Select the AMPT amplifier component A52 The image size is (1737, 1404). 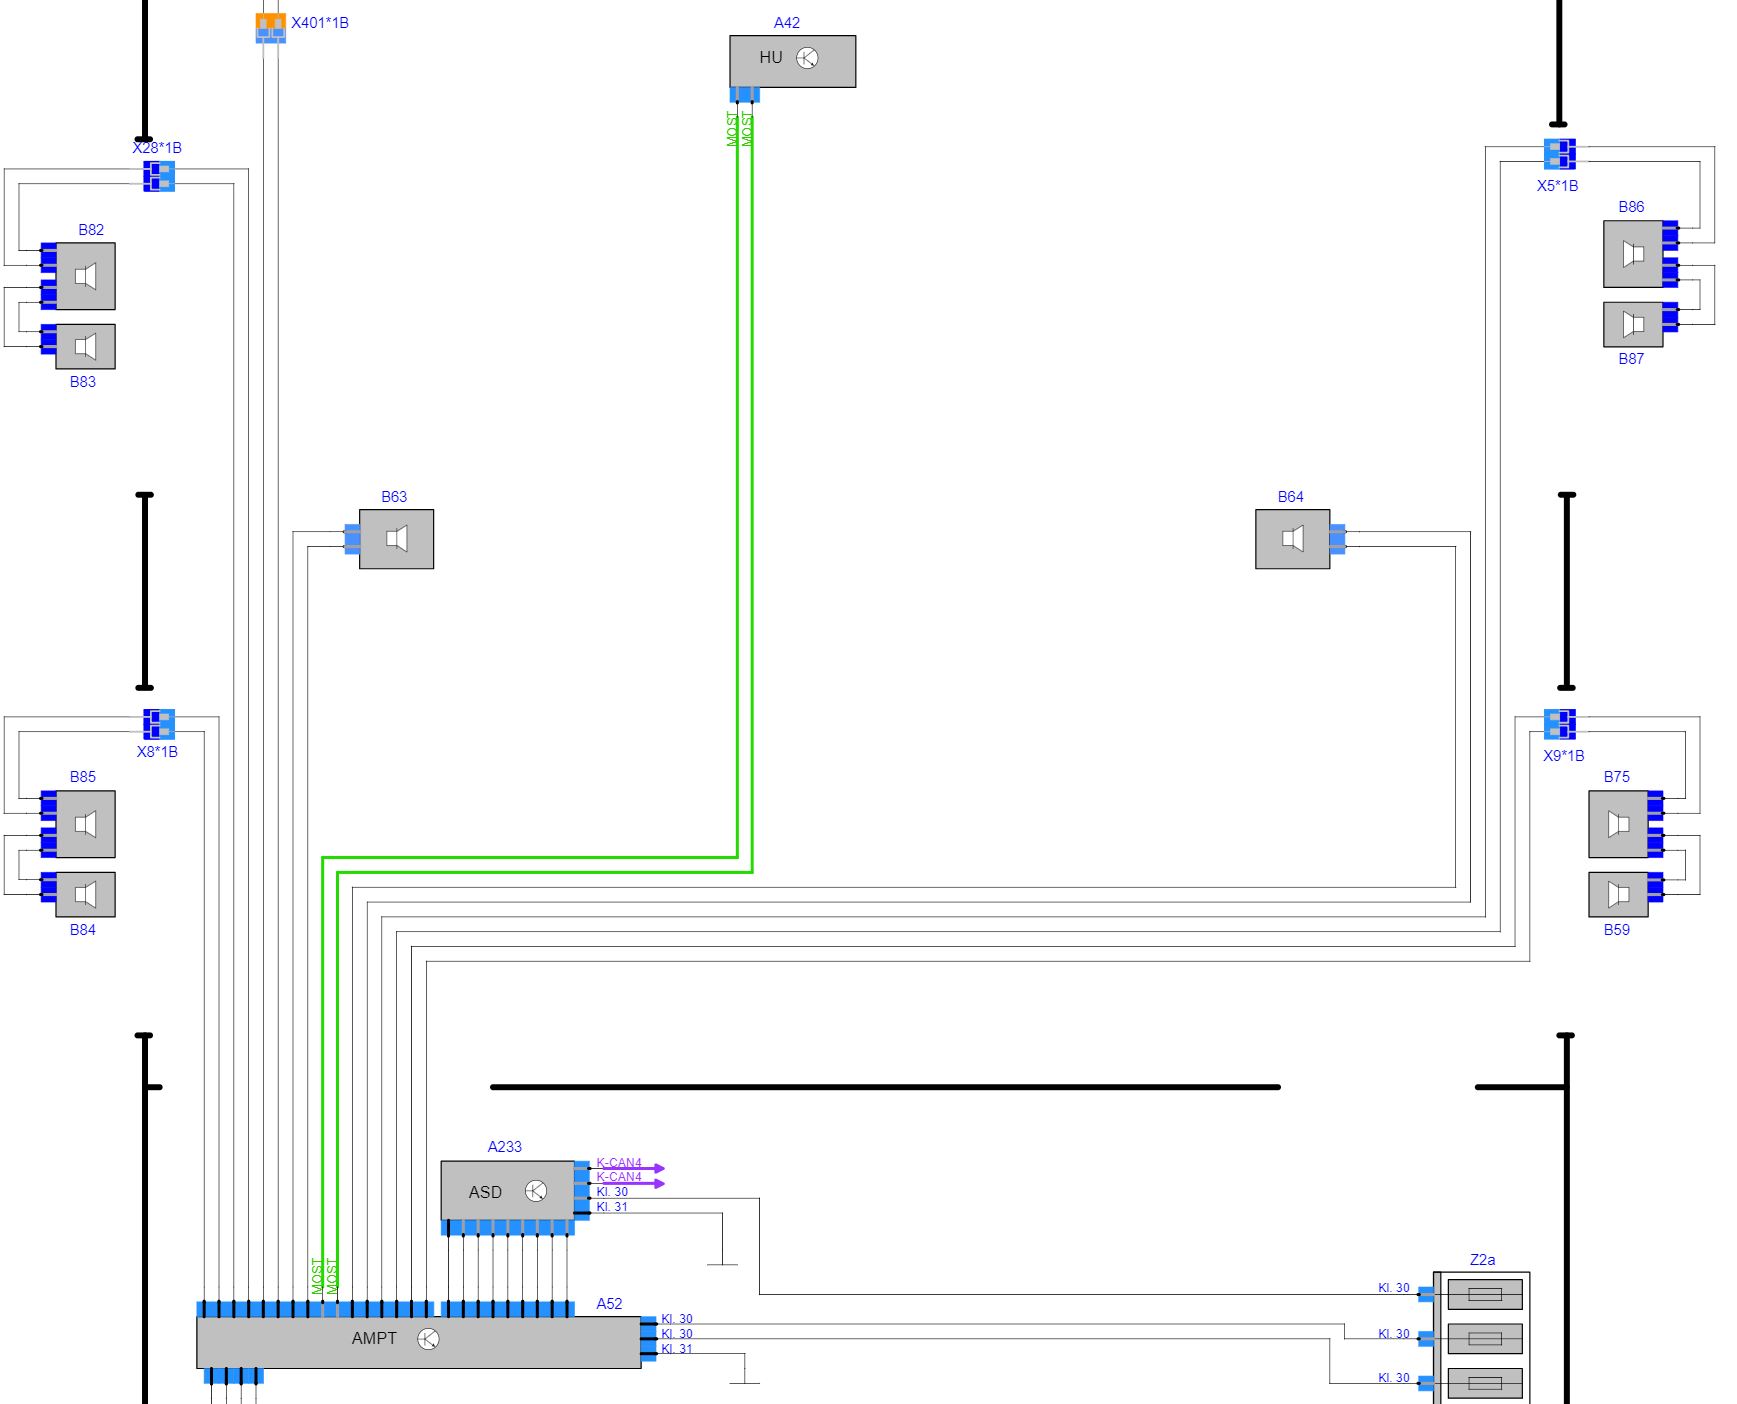(418, 1342)
